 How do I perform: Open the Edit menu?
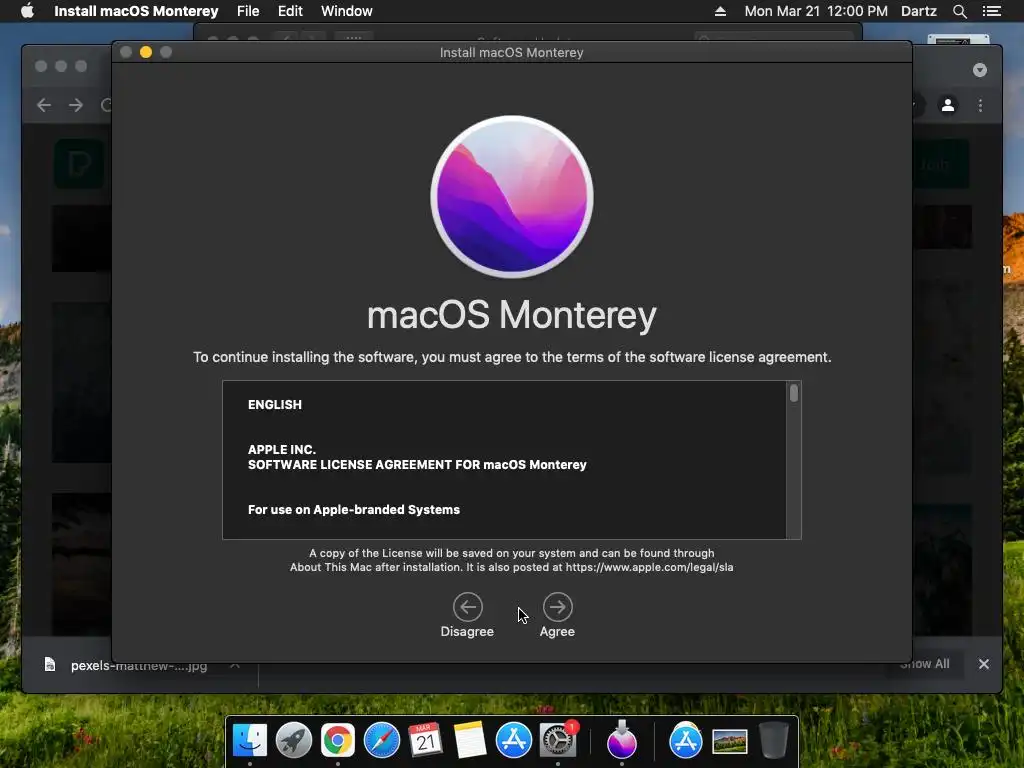click(x=290, y=11)
